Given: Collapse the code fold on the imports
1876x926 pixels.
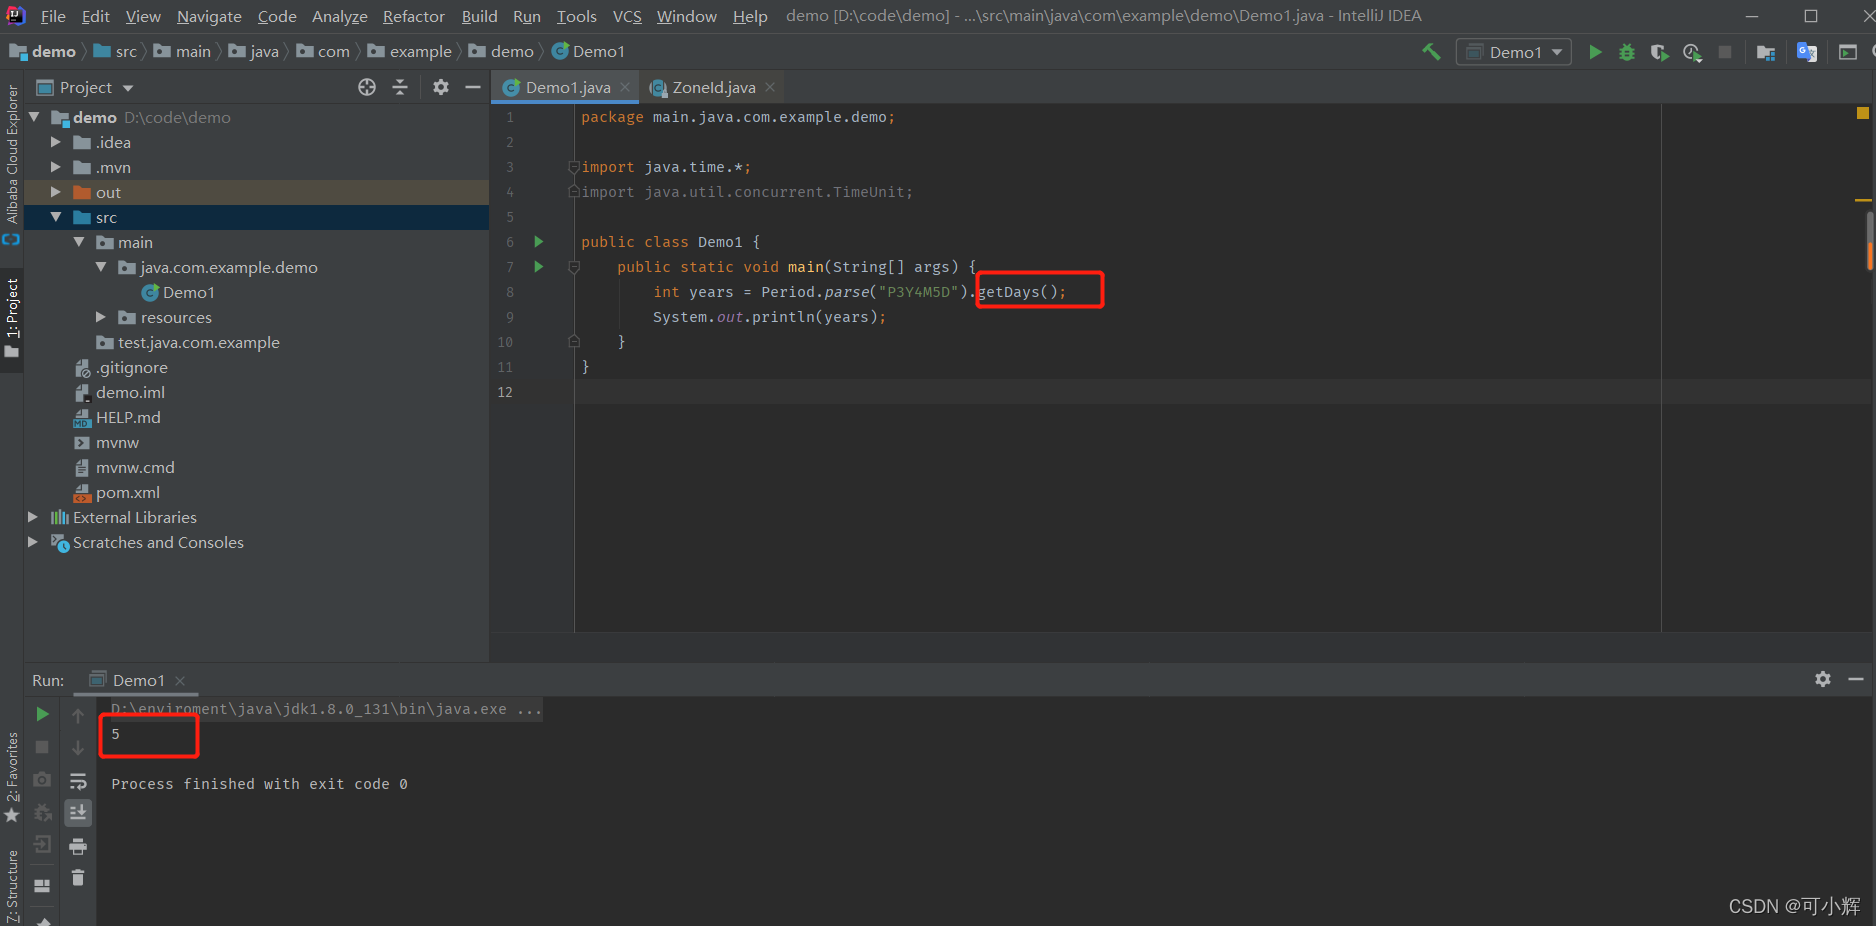Looking at the screenshot, I should [x=572, y=167].
